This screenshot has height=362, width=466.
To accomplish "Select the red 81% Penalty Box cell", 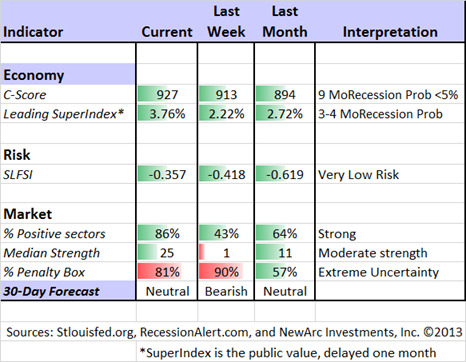I will point(167,272).
